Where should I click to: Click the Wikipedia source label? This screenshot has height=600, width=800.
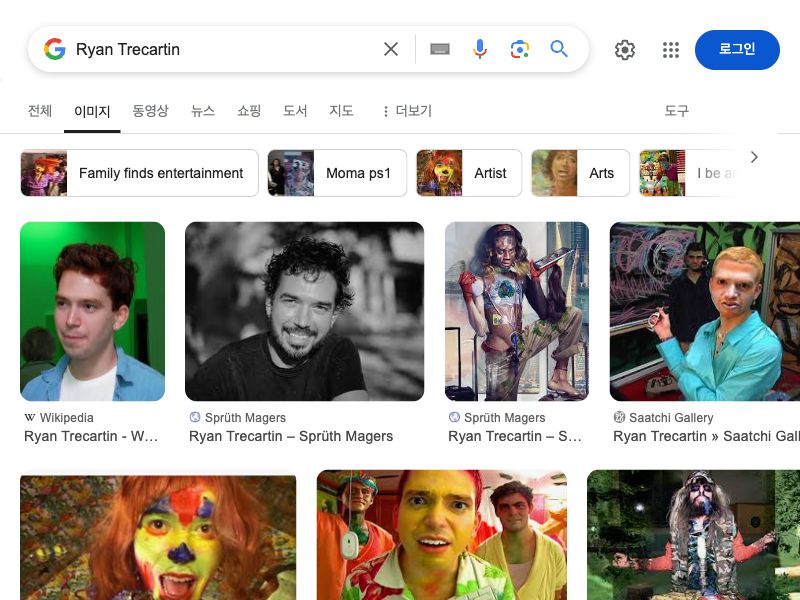tap(66, 418)
